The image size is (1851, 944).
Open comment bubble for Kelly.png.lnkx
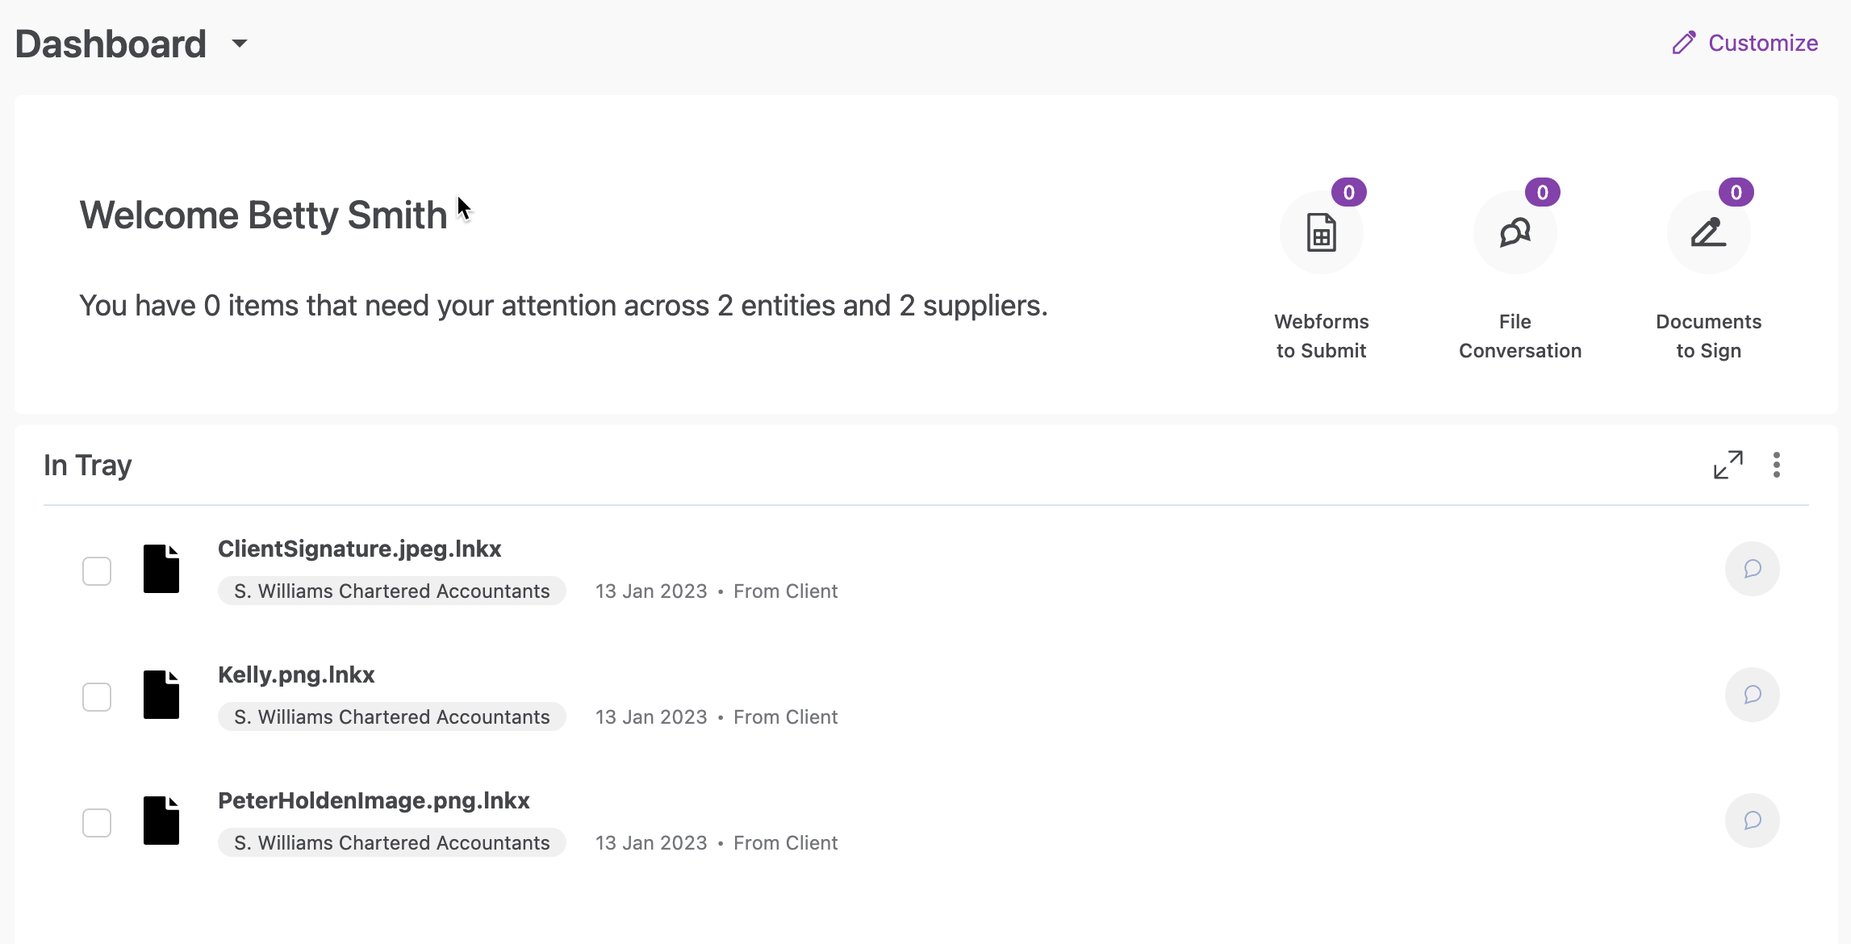point(1752,695)
